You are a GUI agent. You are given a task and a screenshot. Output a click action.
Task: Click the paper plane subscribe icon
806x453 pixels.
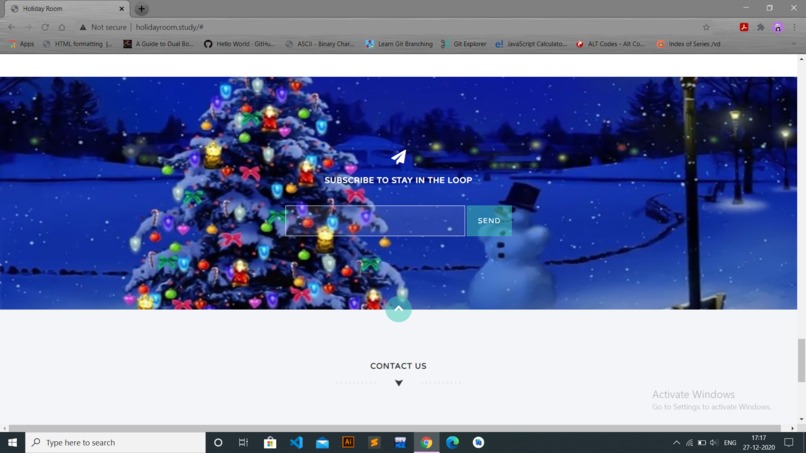[398, 157]
